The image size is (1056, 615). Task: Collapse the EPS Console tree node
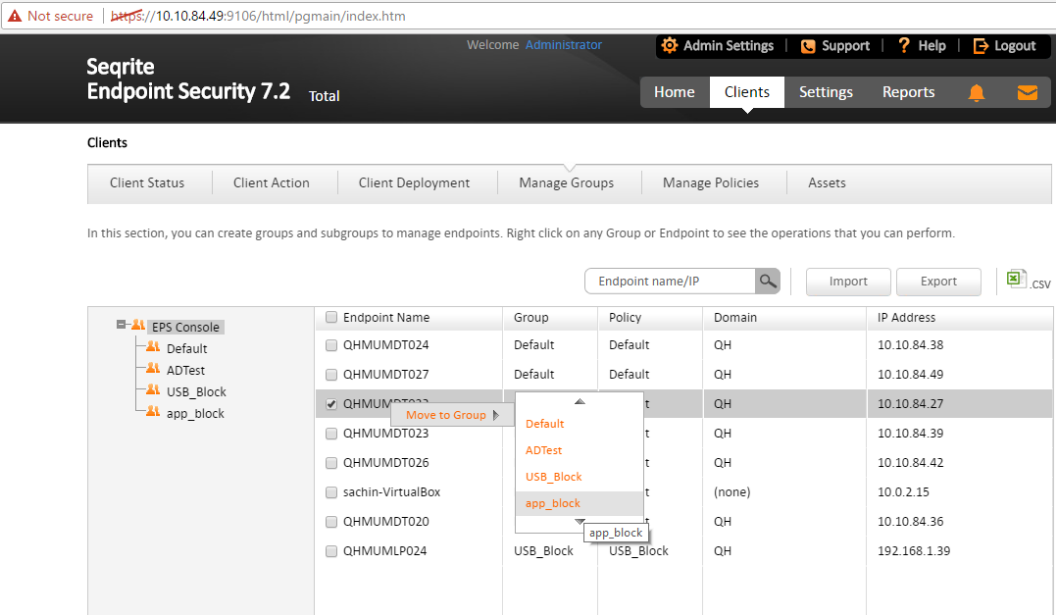click(x=121, y=325)
